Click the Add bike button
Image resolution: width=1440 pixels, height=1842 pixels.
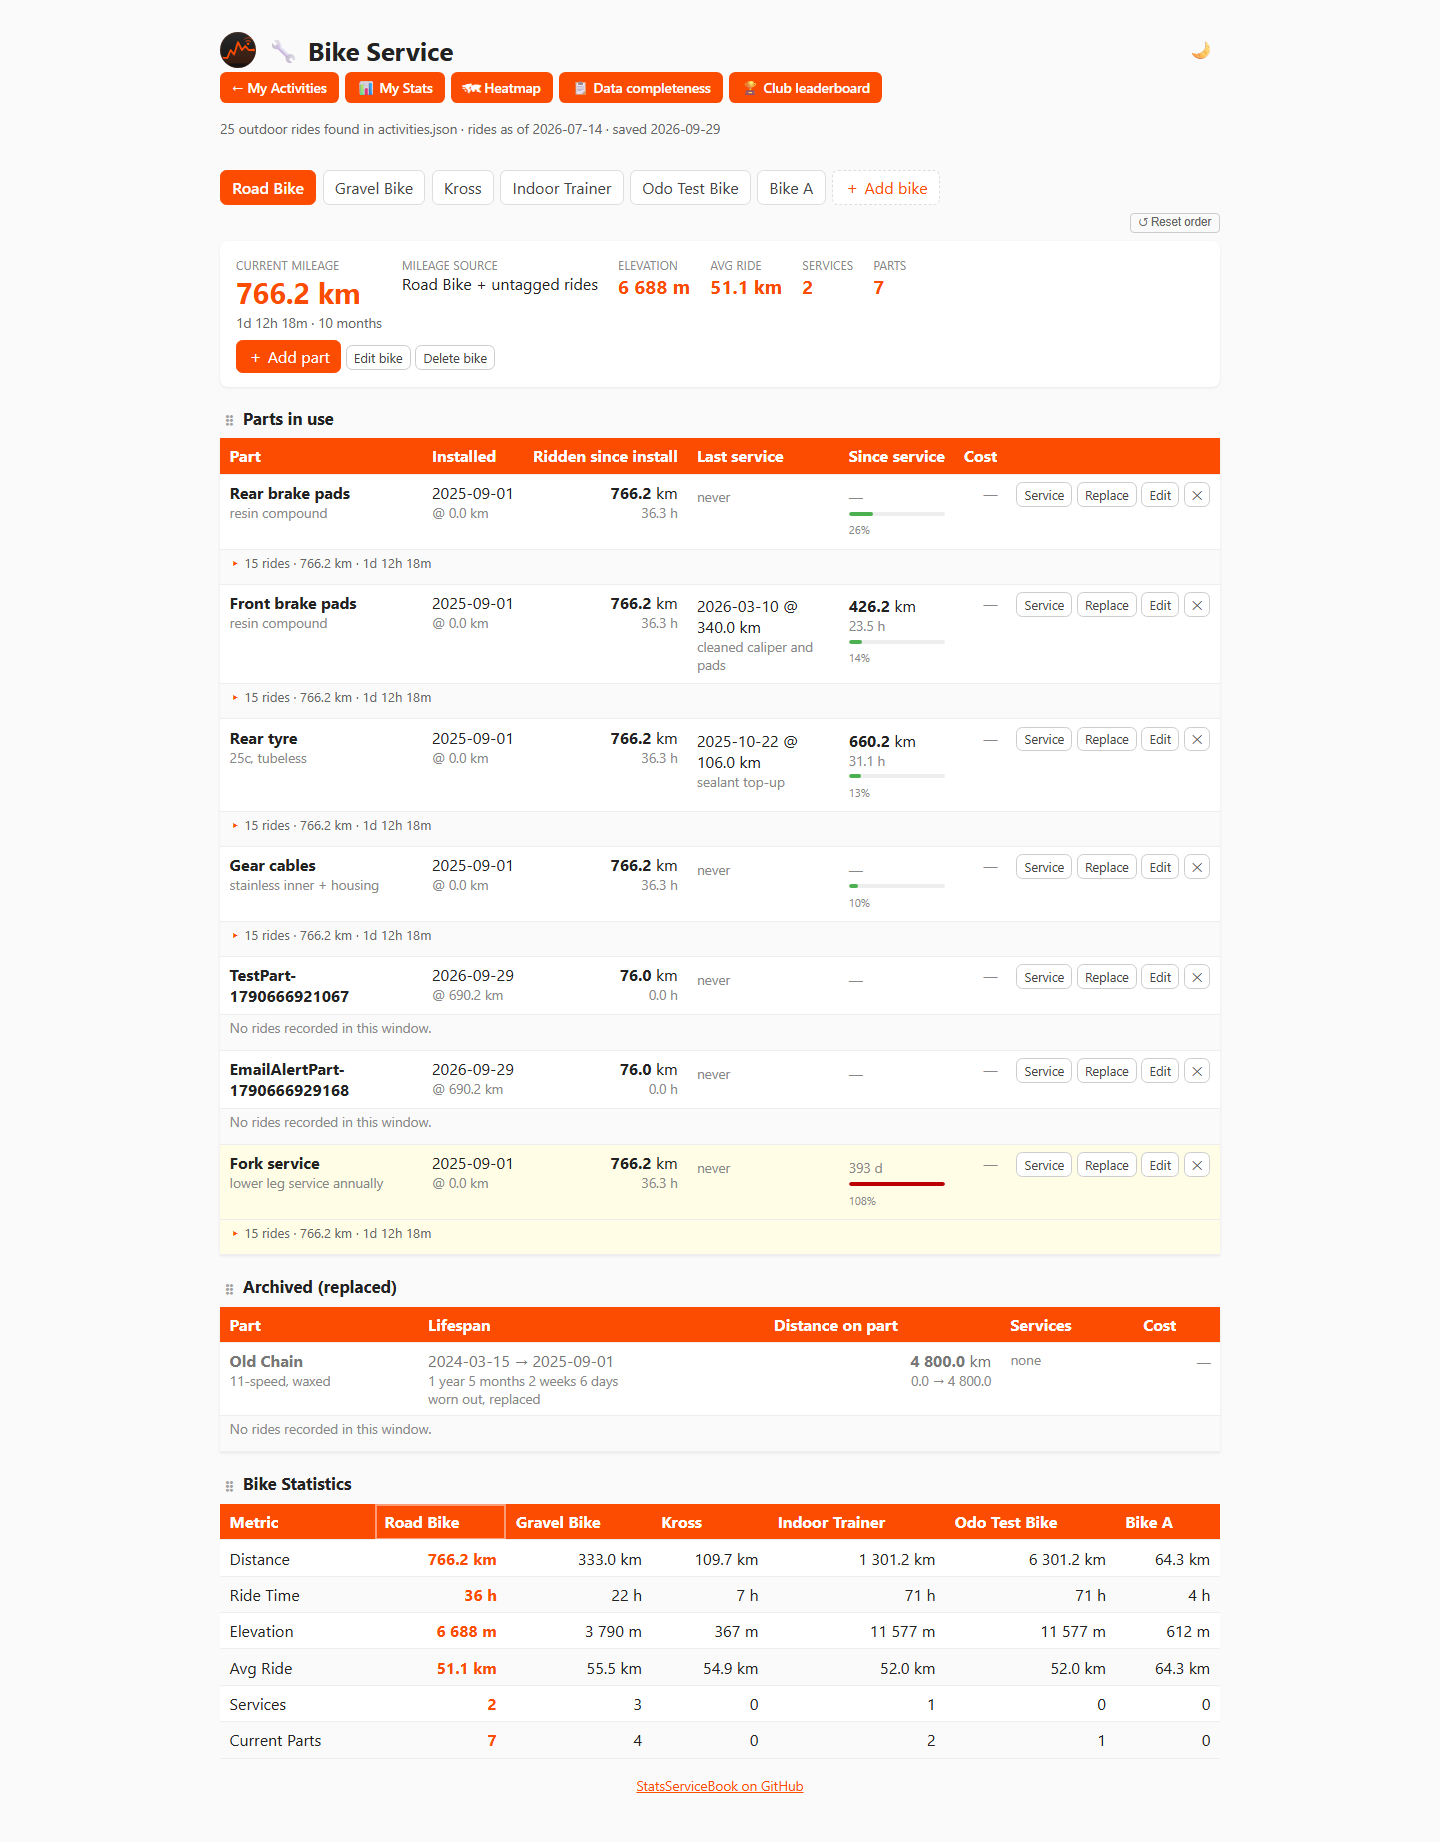(886, 188)
